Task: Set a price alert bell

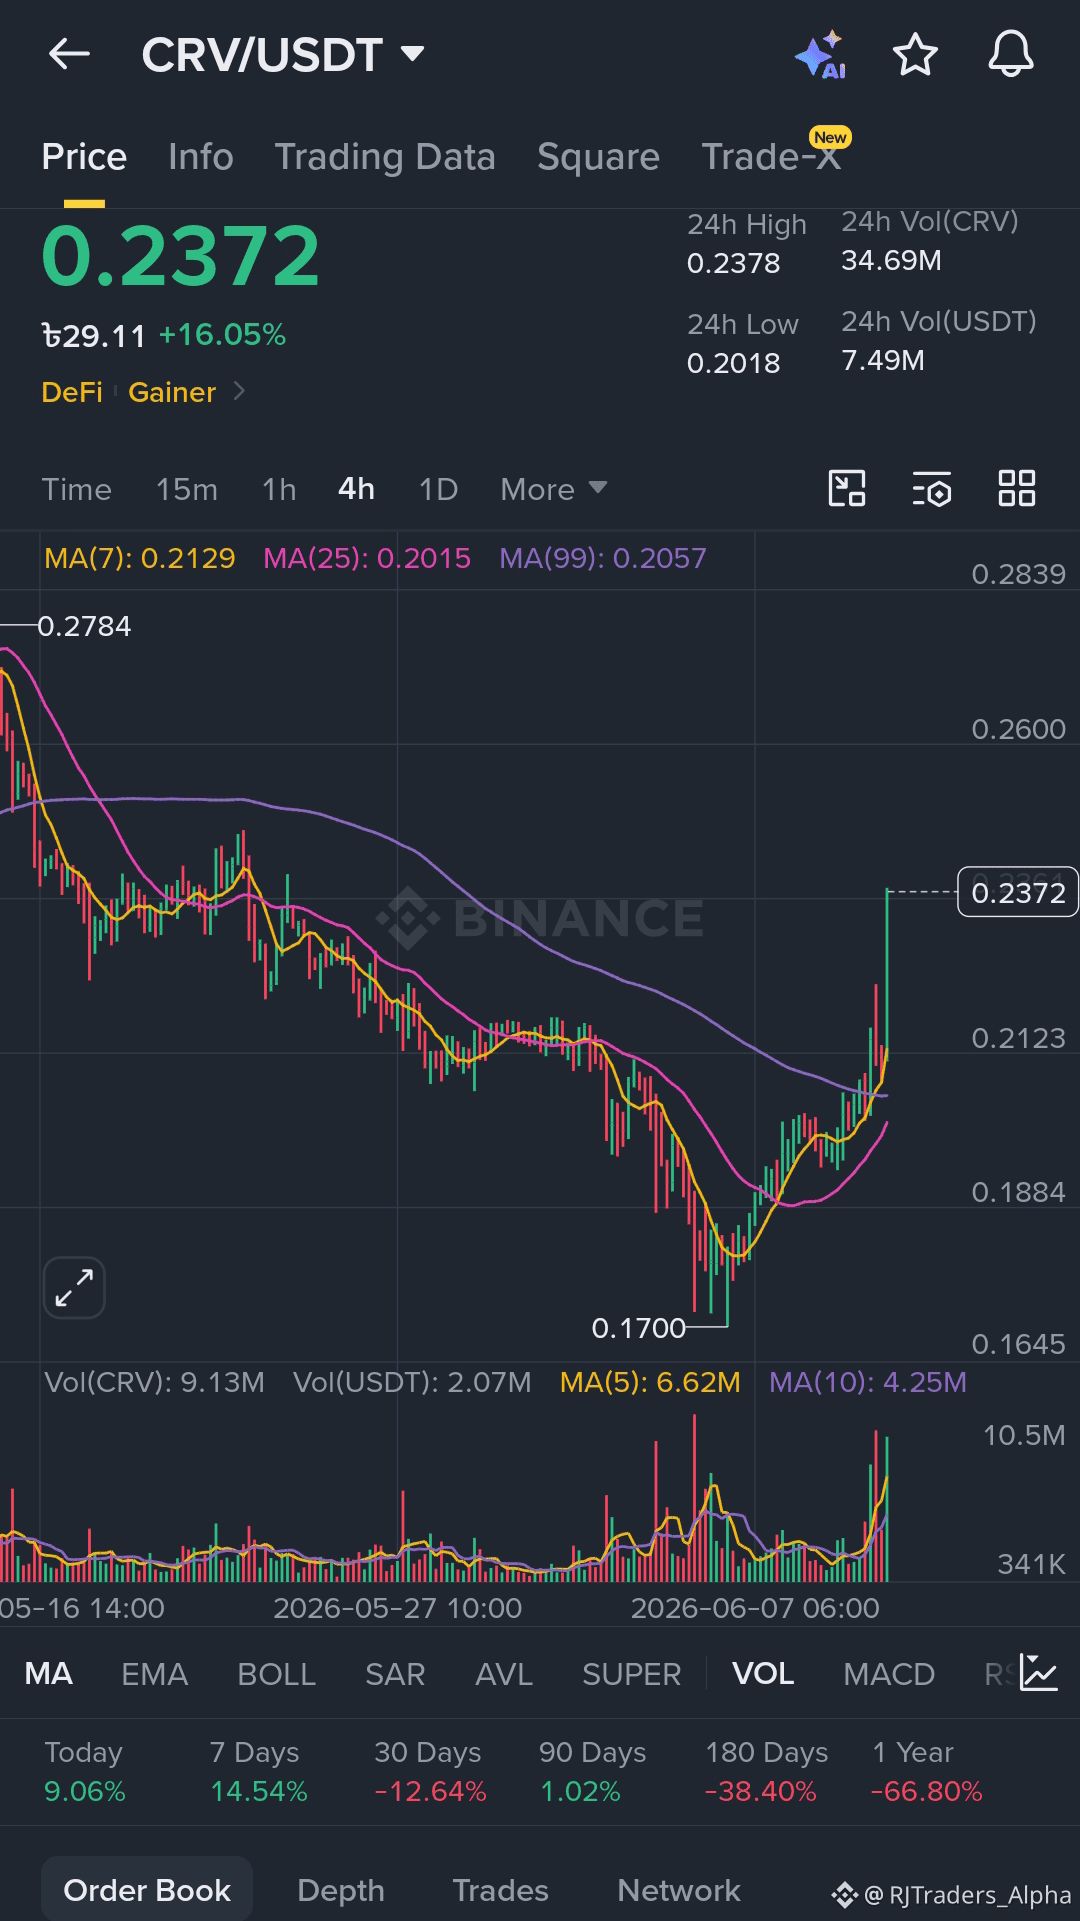Action: 1011,54
